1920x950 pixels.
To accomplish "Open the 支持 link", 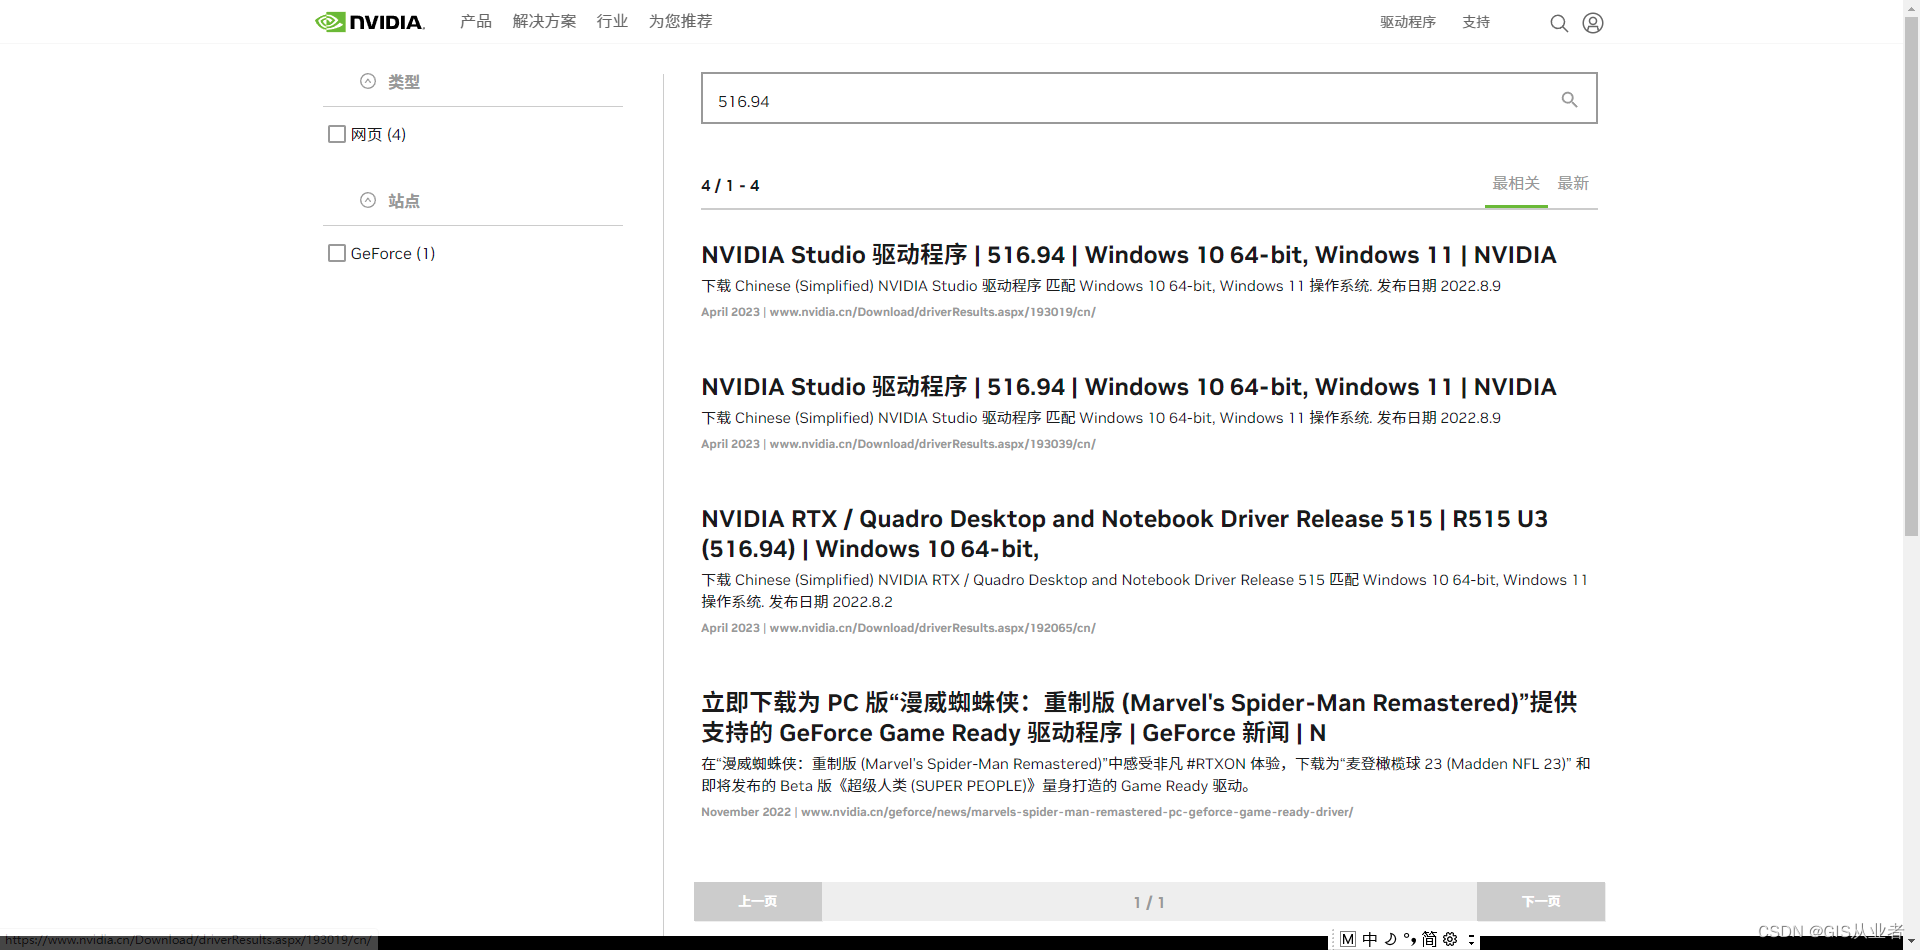I will point(1476,22).
